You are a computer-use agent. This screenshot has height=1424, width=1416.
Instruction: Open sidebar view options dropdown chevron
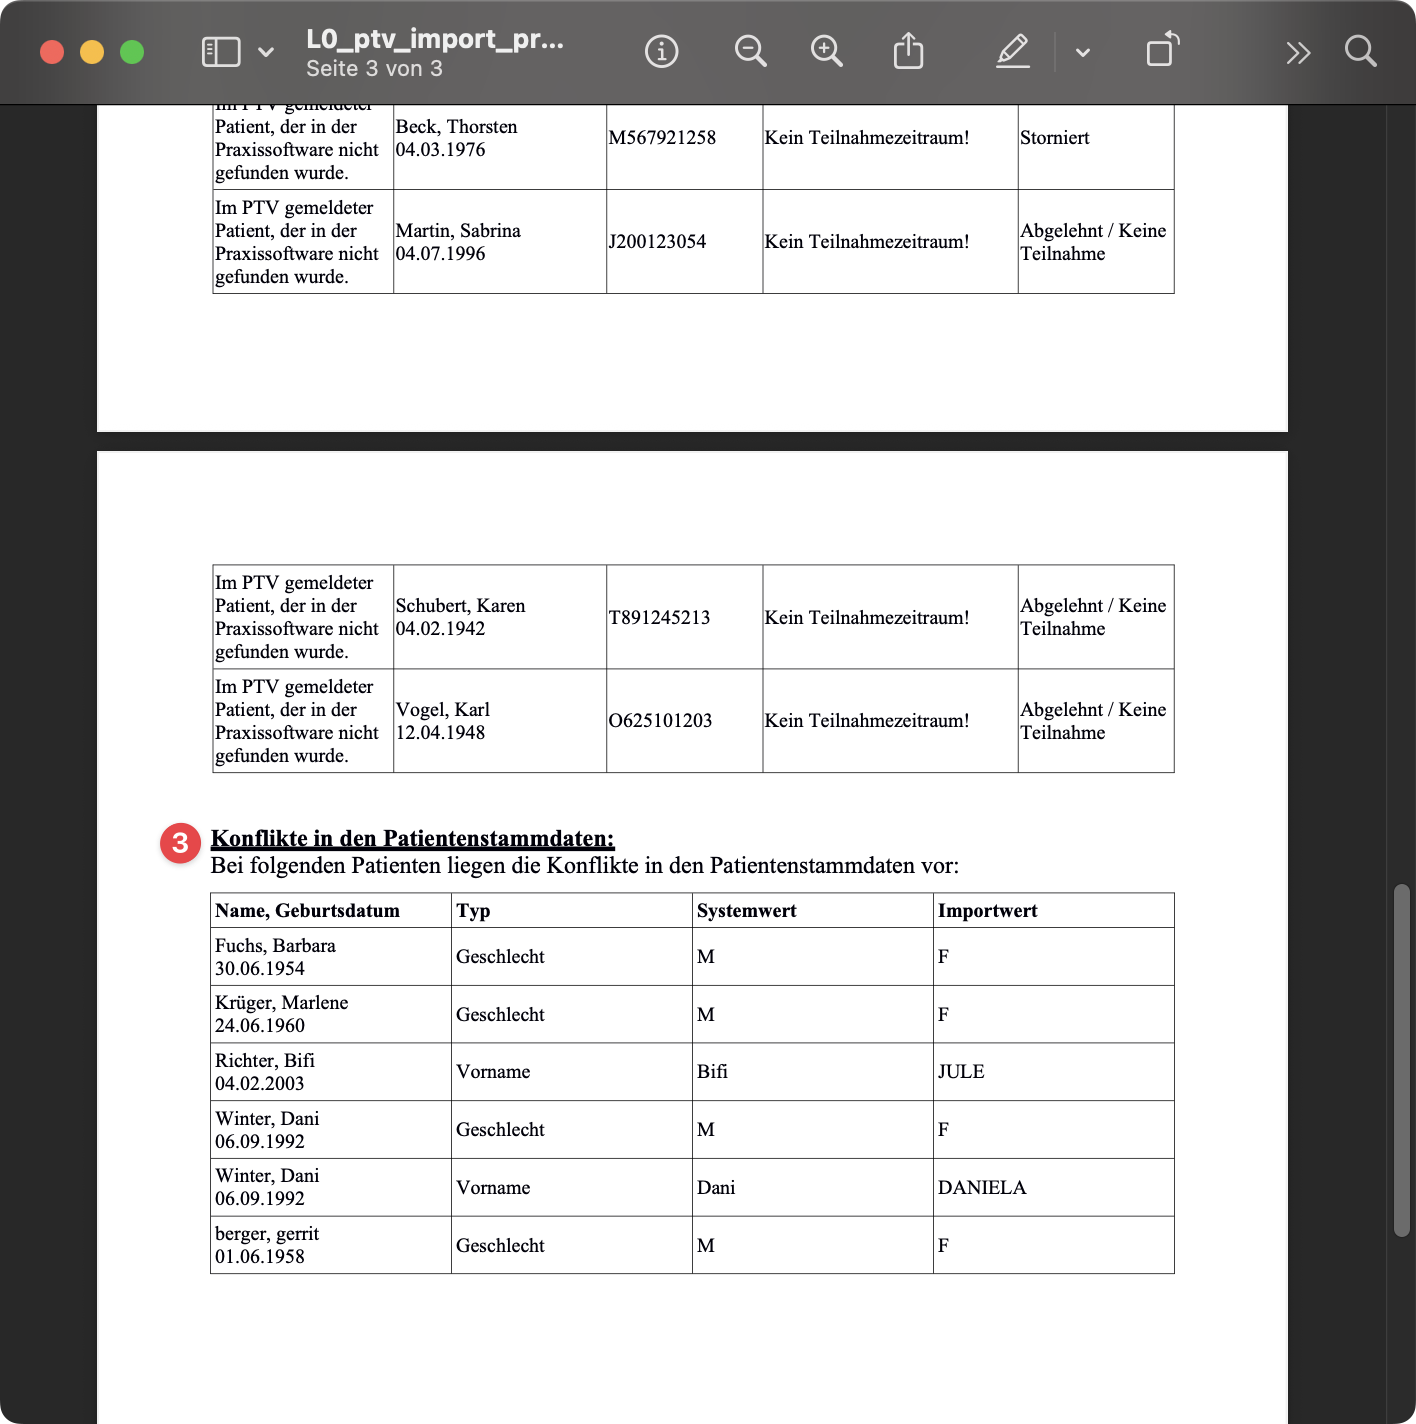pos(266,52)
